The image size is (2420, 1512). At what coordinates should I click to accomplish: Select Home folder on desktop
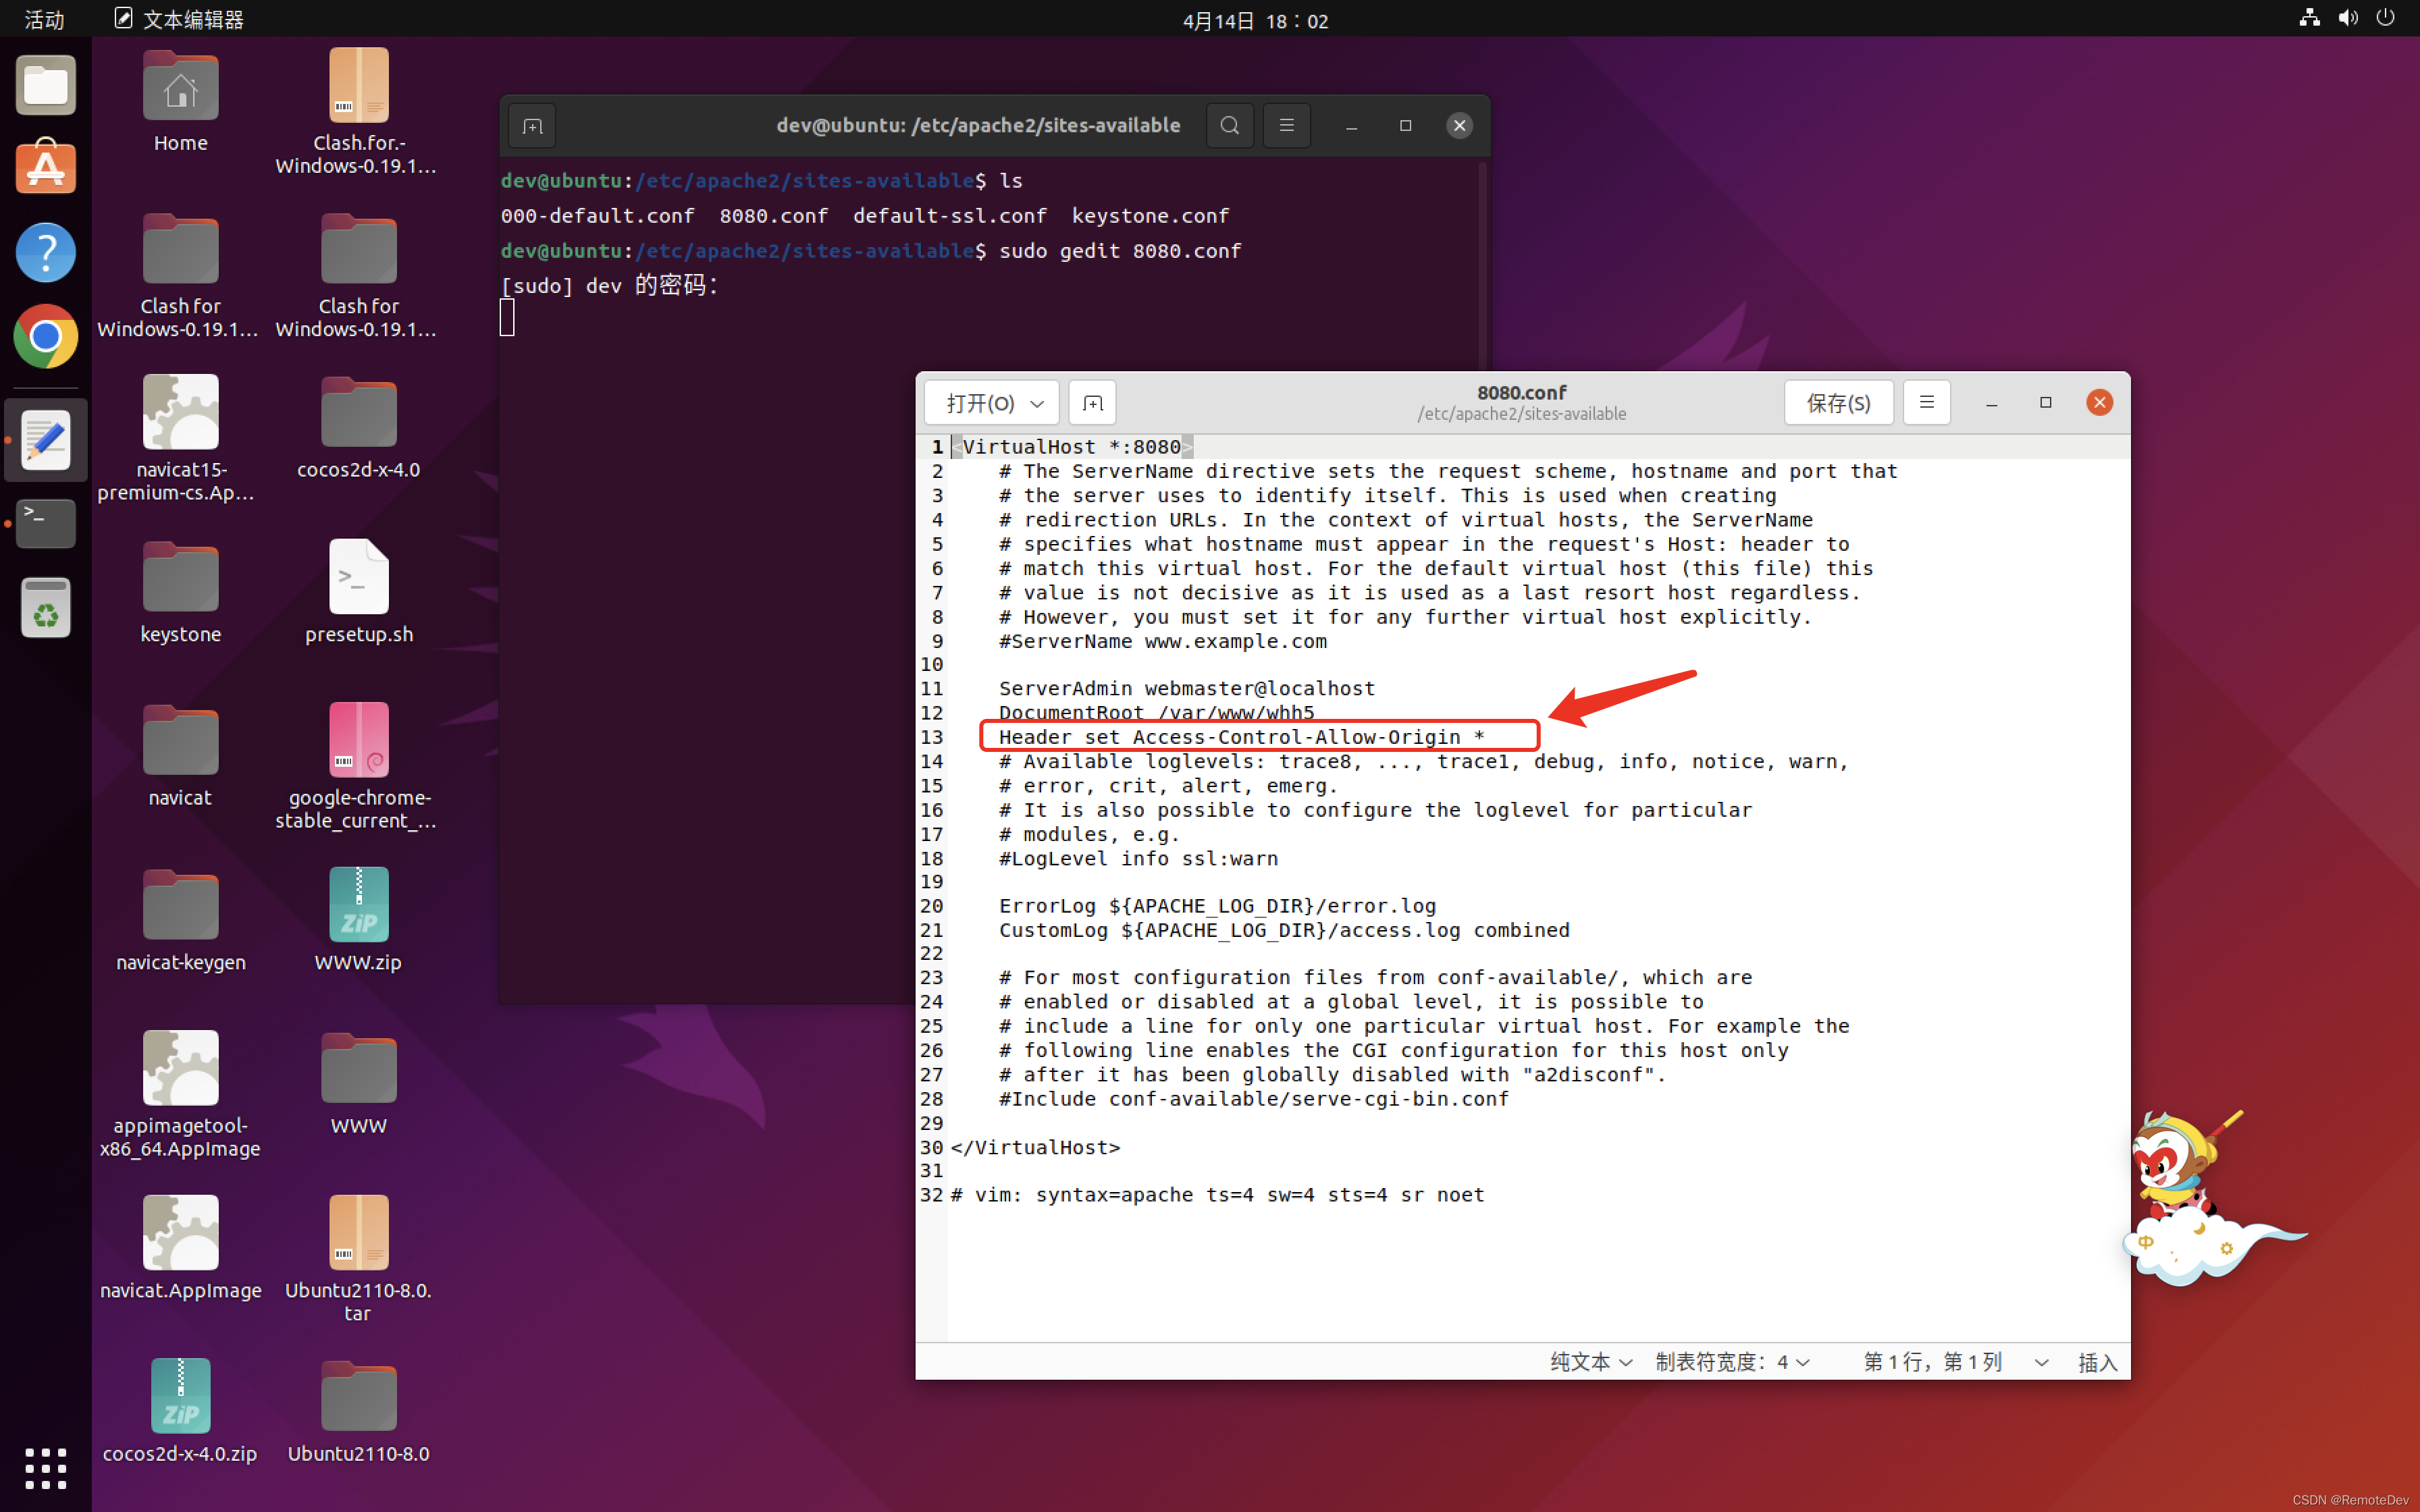[x=181, y=100]
